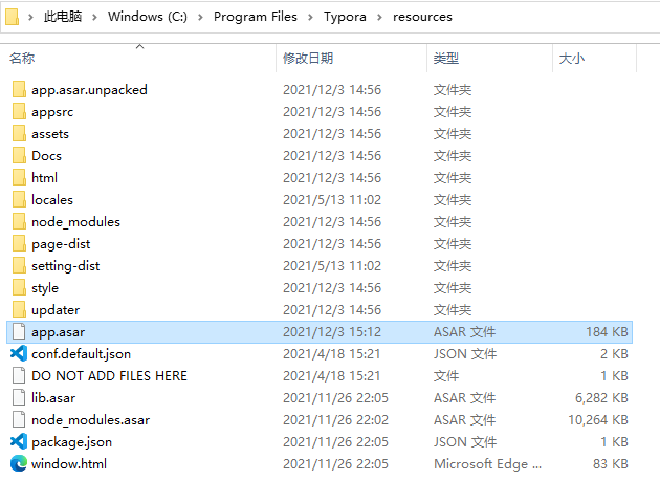Select the Docs folder name
The image size is (660, 480).
tap(46, 156)
